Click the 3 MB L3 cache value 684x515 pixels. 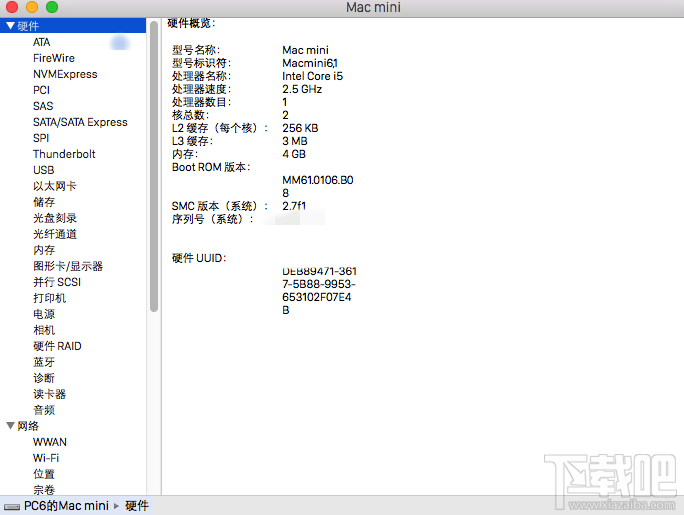(295, 141)
